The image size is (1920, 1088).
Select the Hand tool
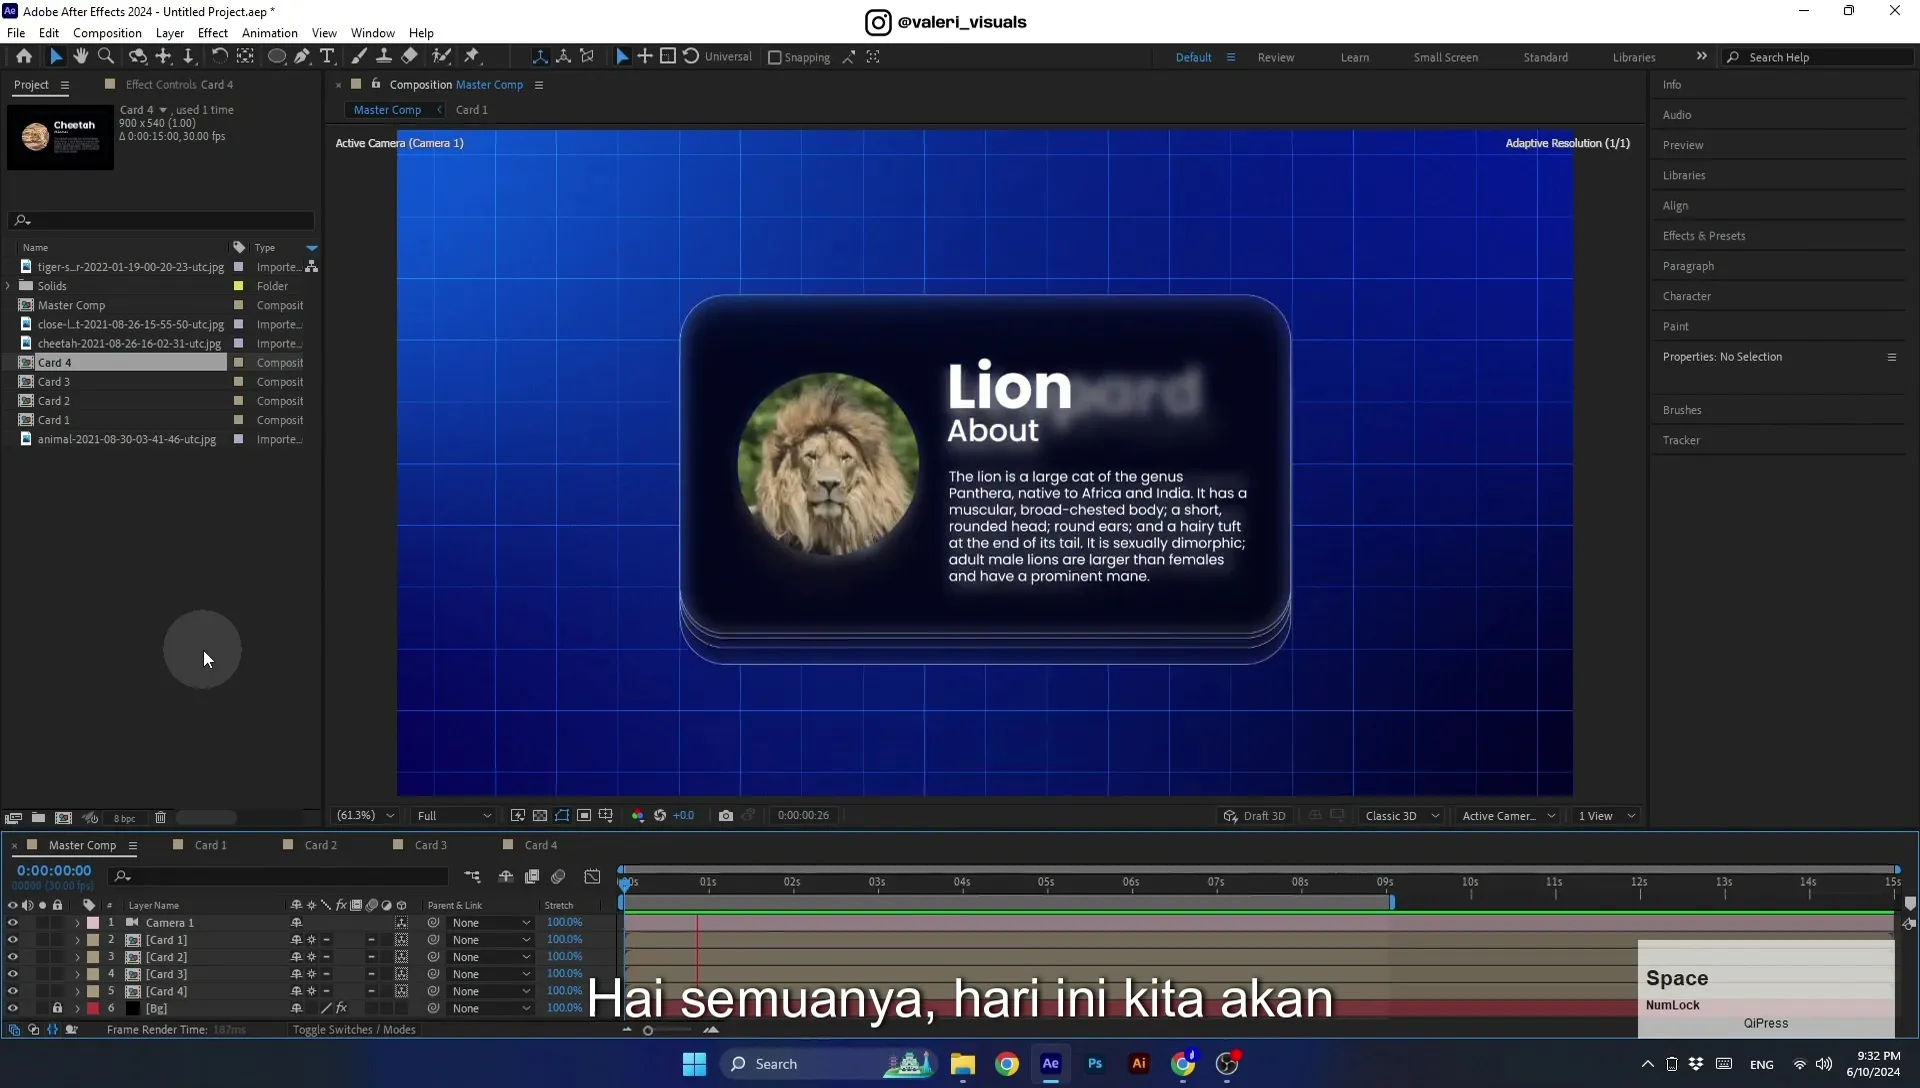coord(80,57)
